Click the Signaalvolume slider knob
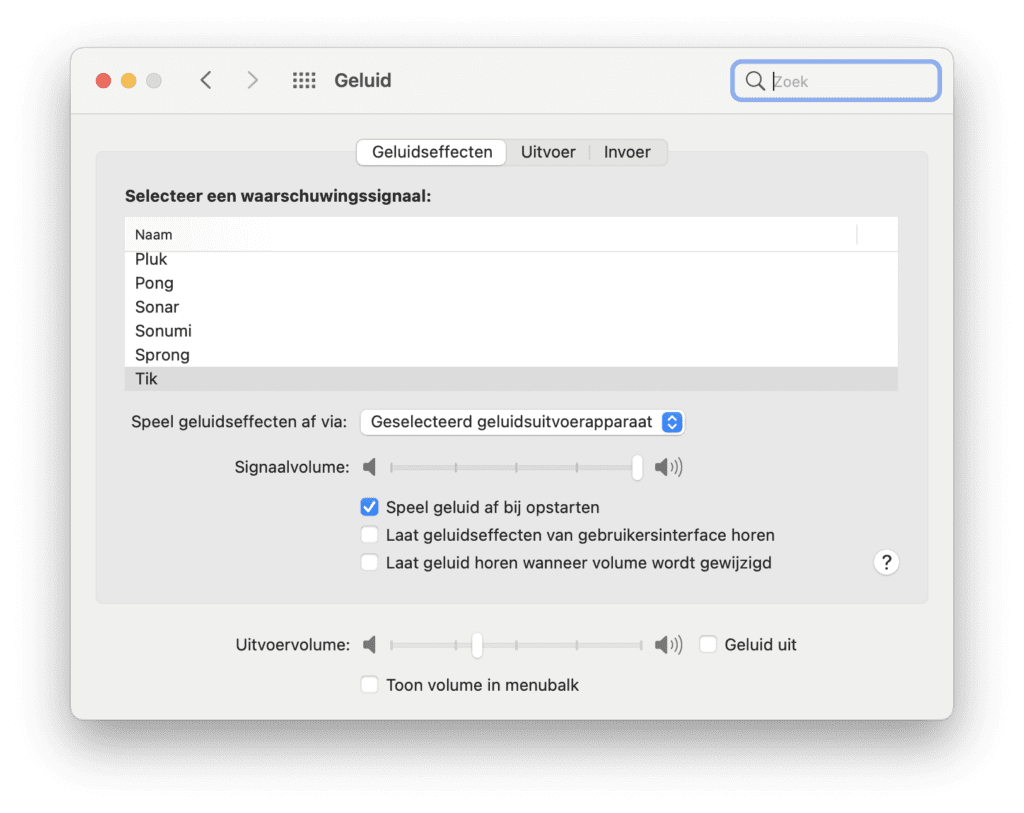This screenshot has width=1024, height=813. [637, 467]
